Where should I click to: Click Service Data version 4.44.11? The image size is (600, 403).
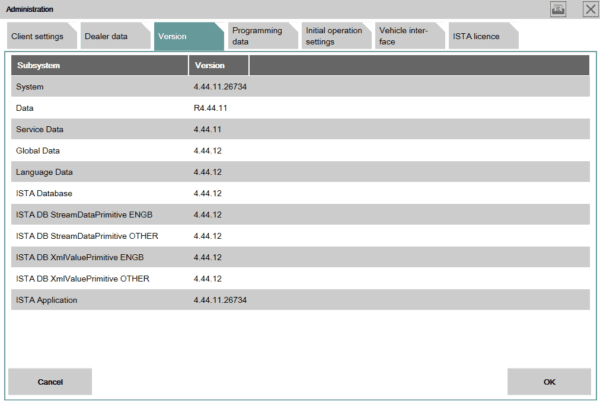207,129
